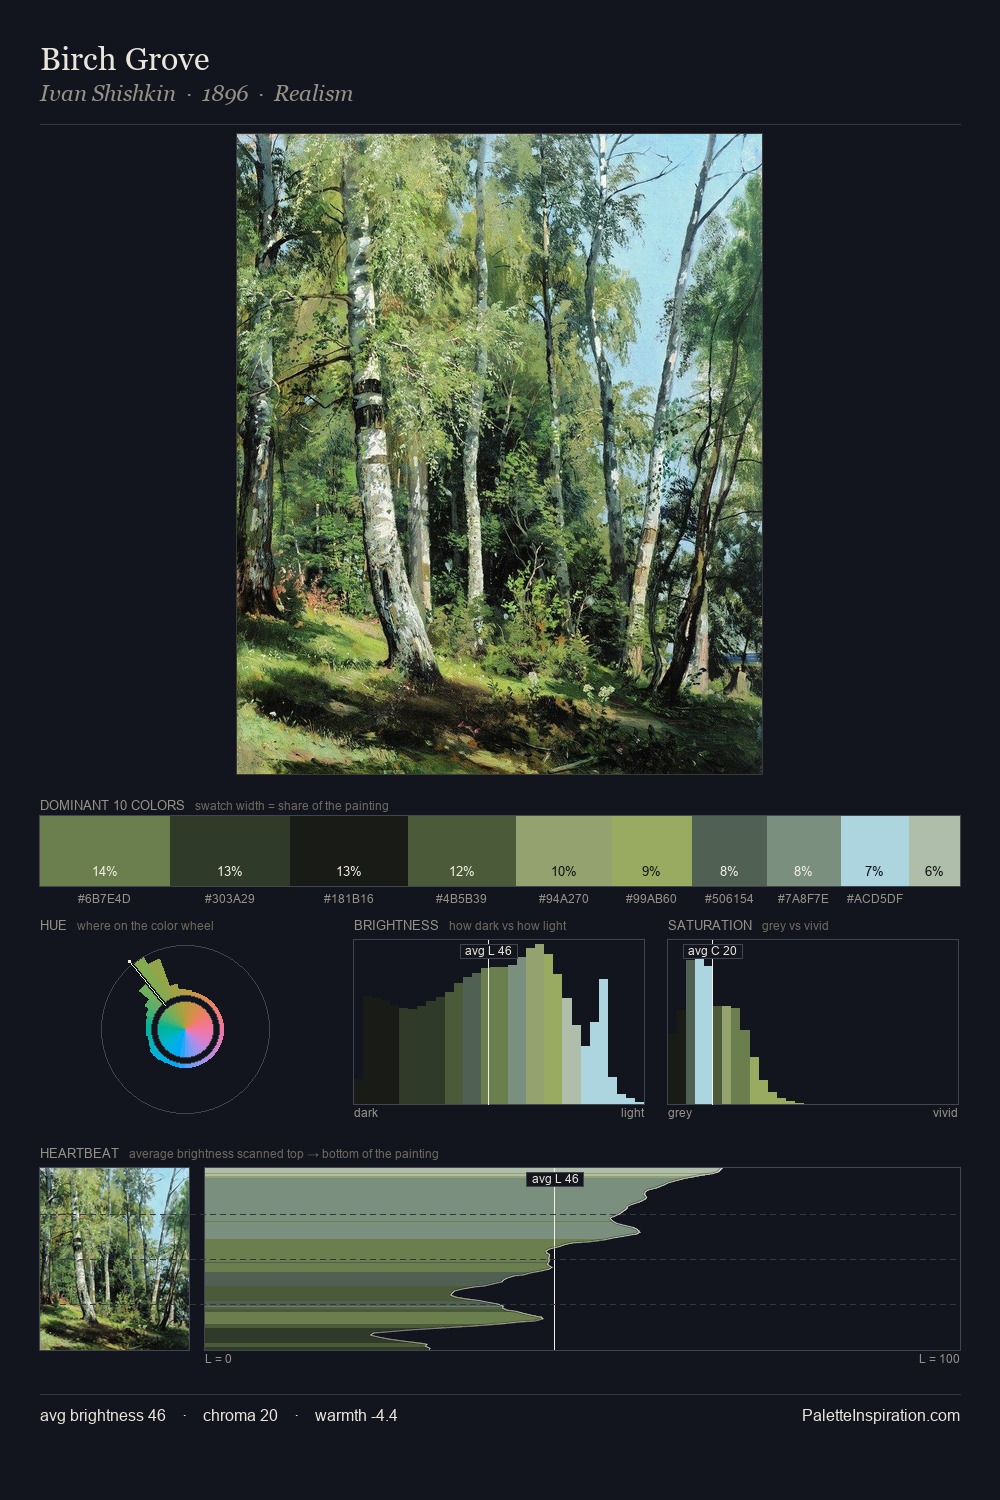Click the Realism style label
This screenshot has height=1500, width=1000.
(x=313, y=93)
